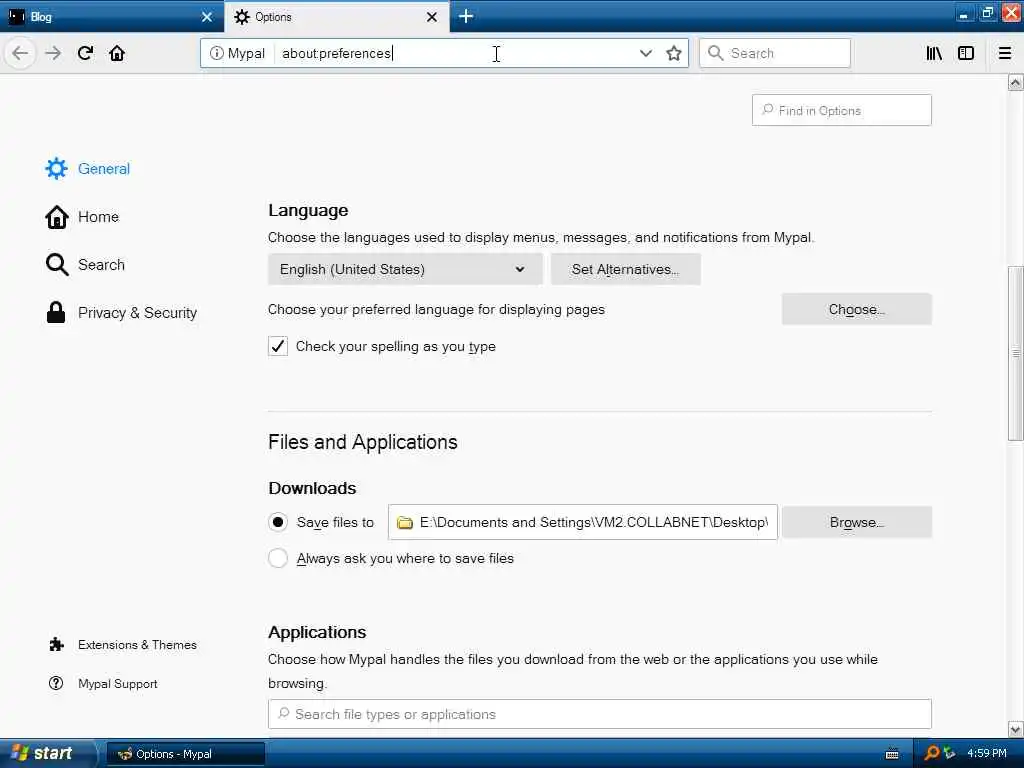The height and width of the screenshot is (768, 1024).
Task: Click the Search file types or applications field
Action: tap(600, 714)
